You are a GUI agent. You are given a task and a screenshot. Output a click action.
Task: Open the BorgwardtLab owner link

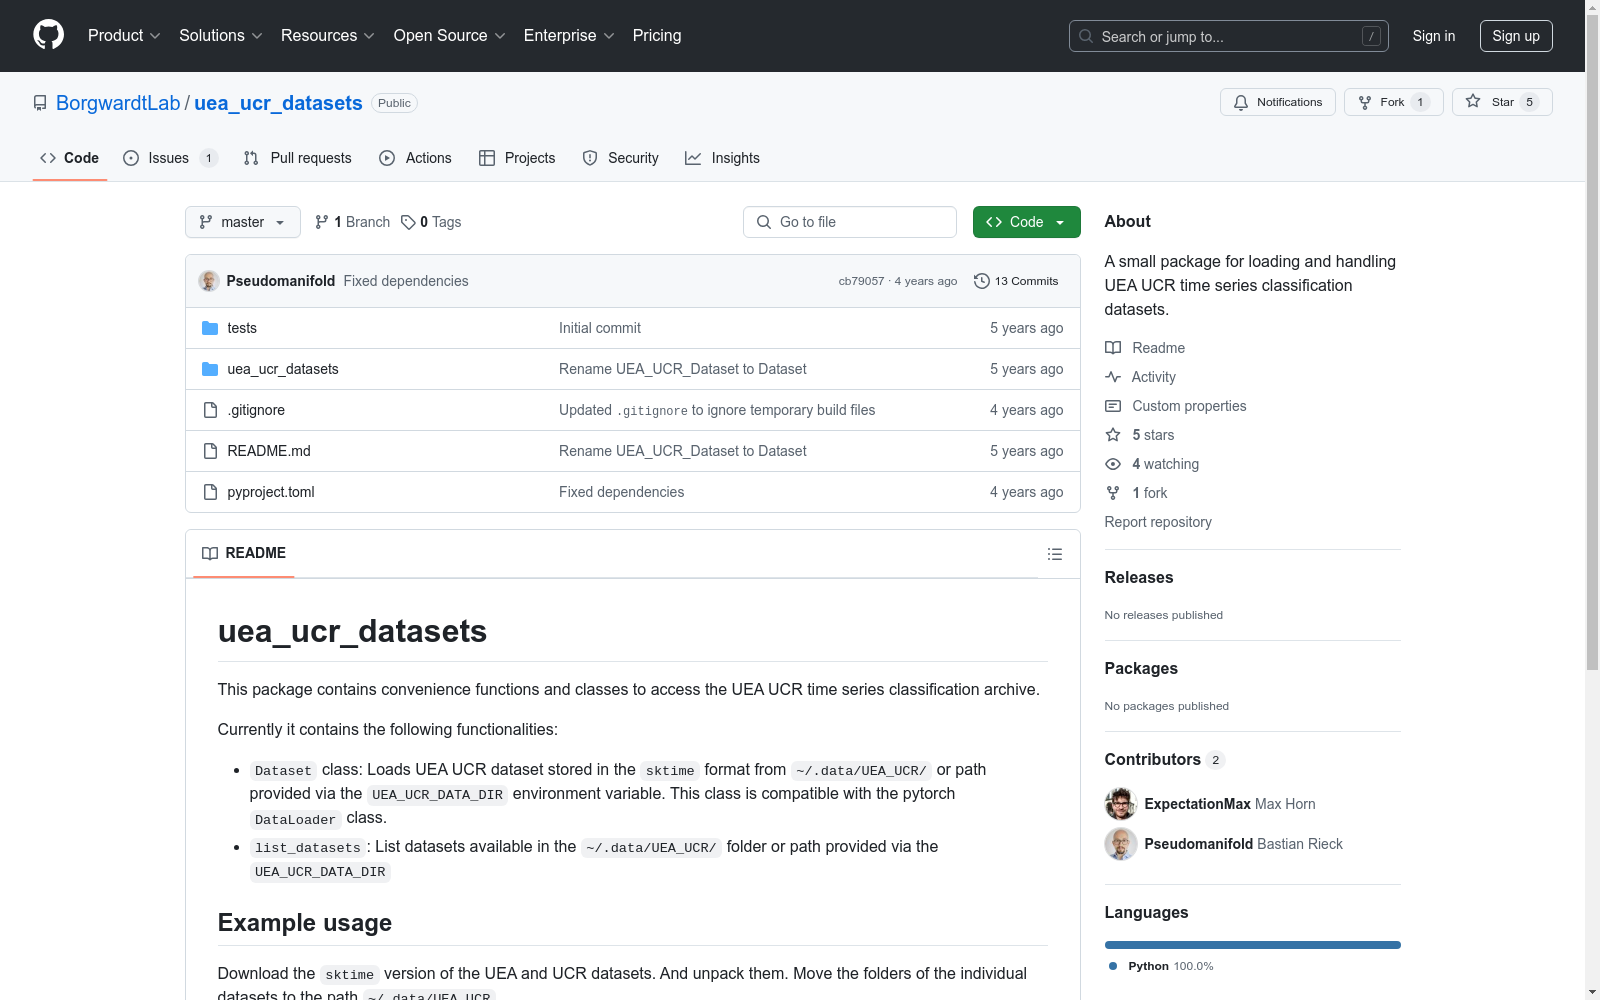(x=118, y=103)
